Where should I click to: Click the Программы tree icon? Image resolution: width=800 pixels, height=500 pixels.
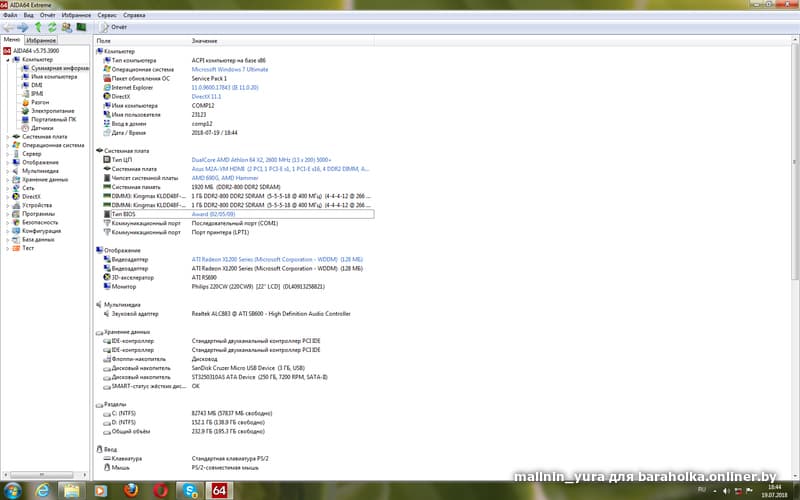(16, 214)
